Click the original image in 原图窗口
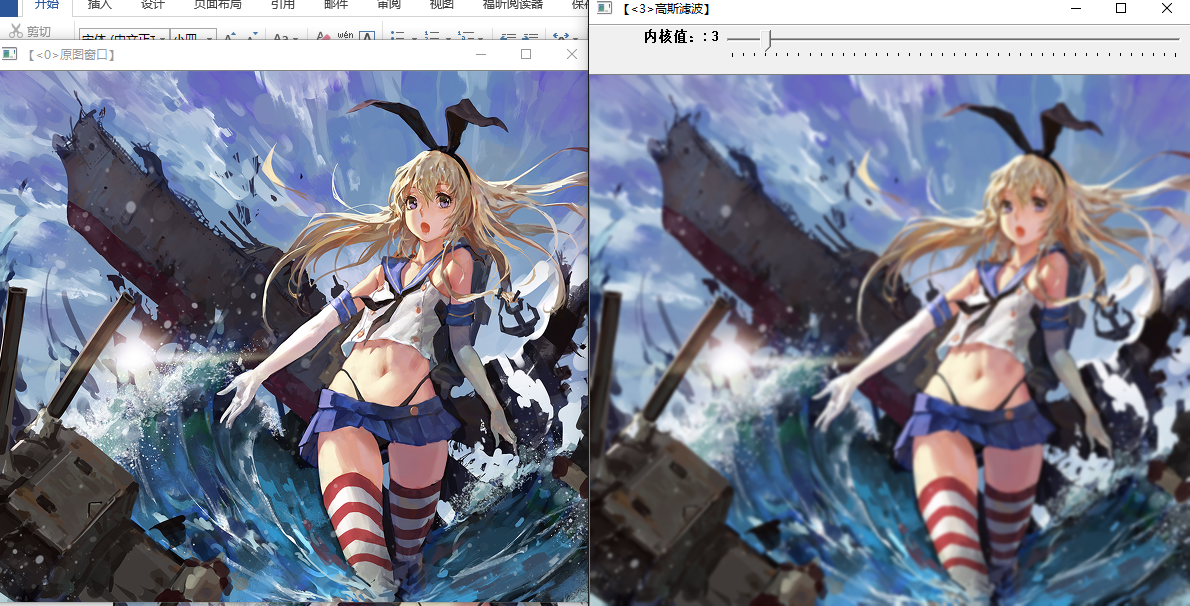 tap(294, 337)
